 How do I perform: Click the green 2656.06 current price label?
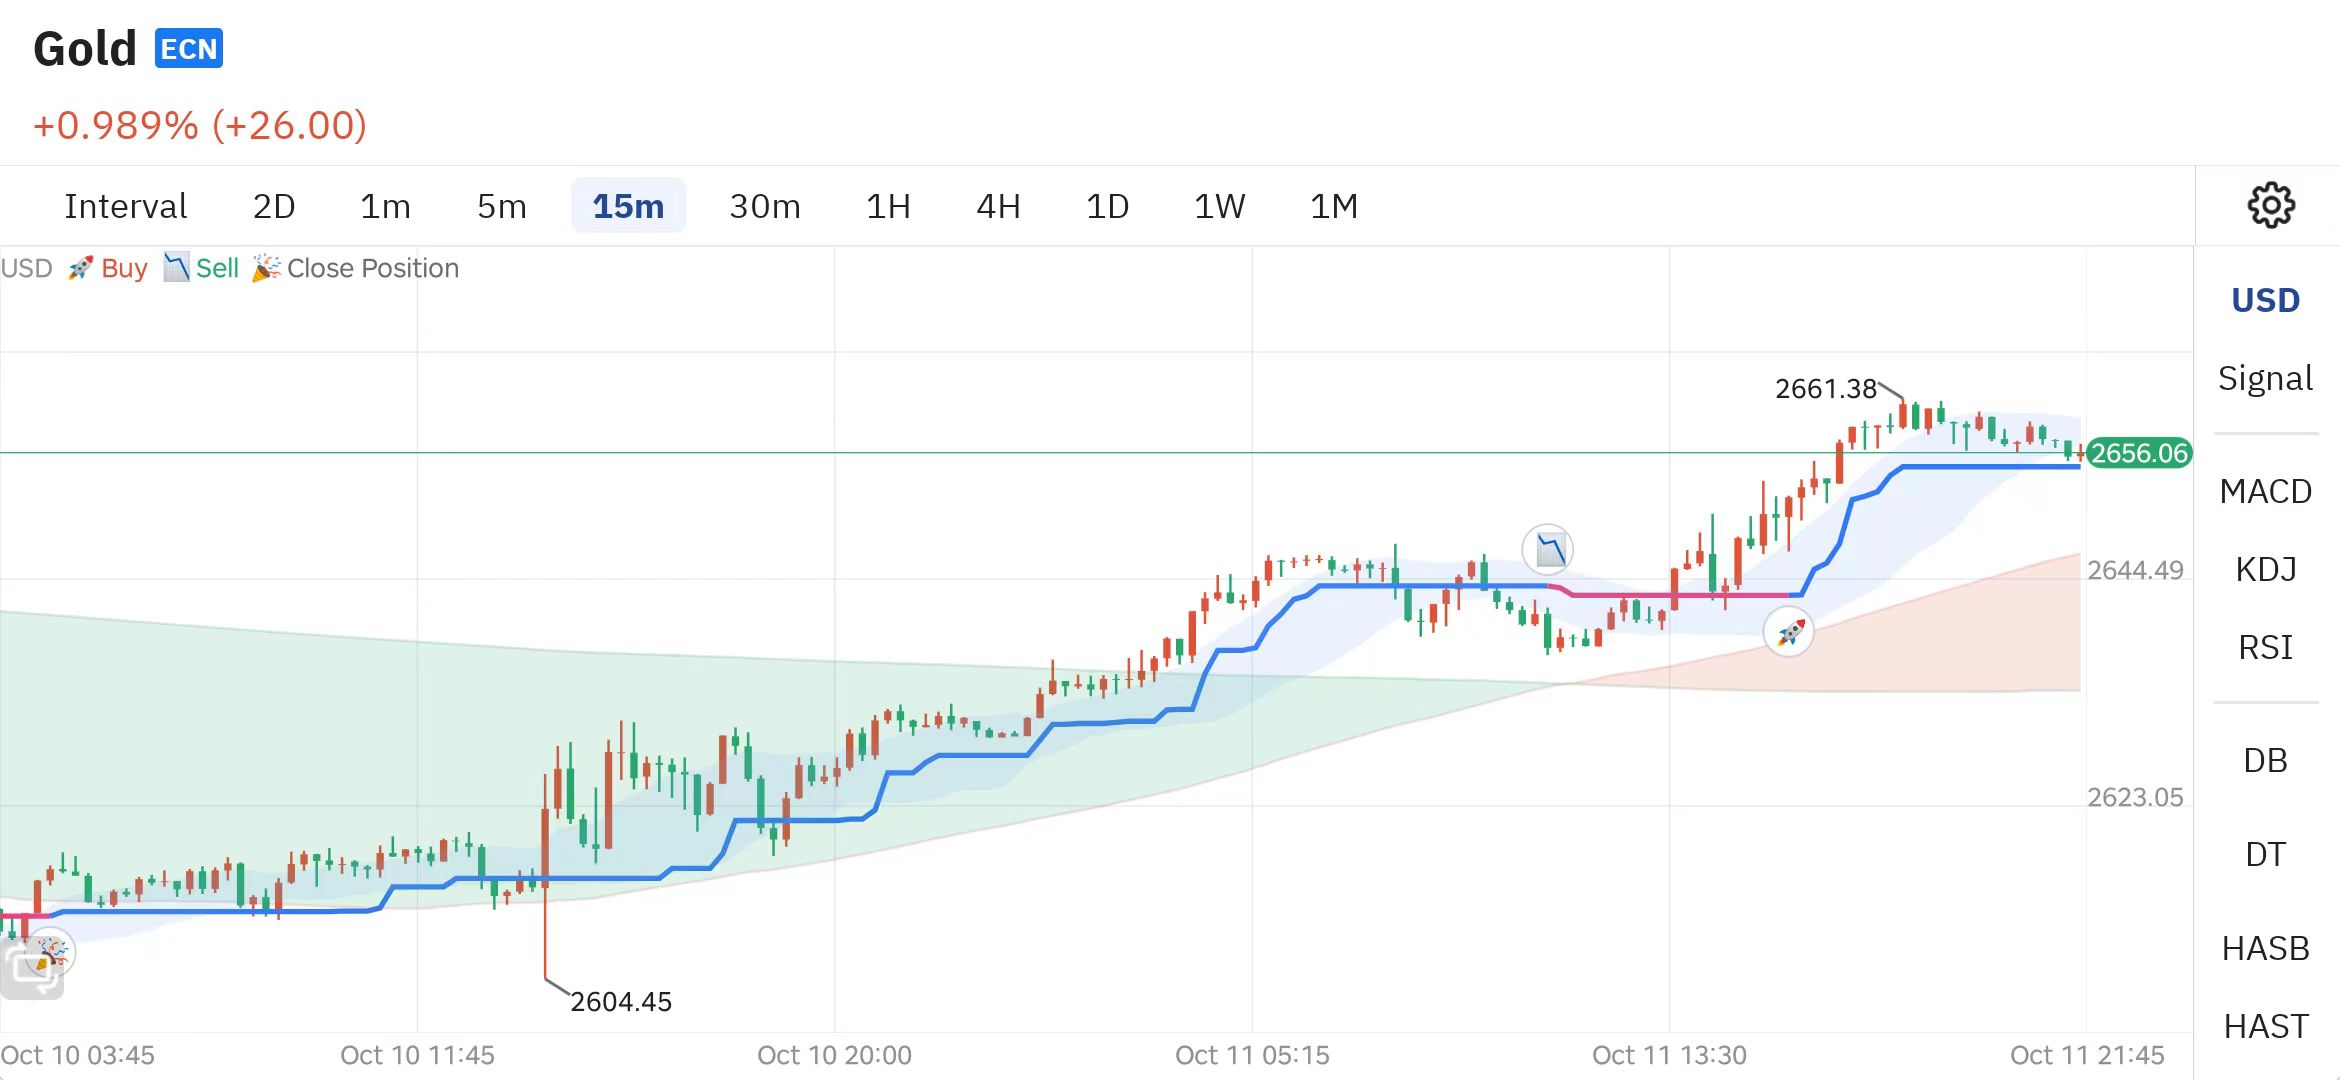[2139, 453]
